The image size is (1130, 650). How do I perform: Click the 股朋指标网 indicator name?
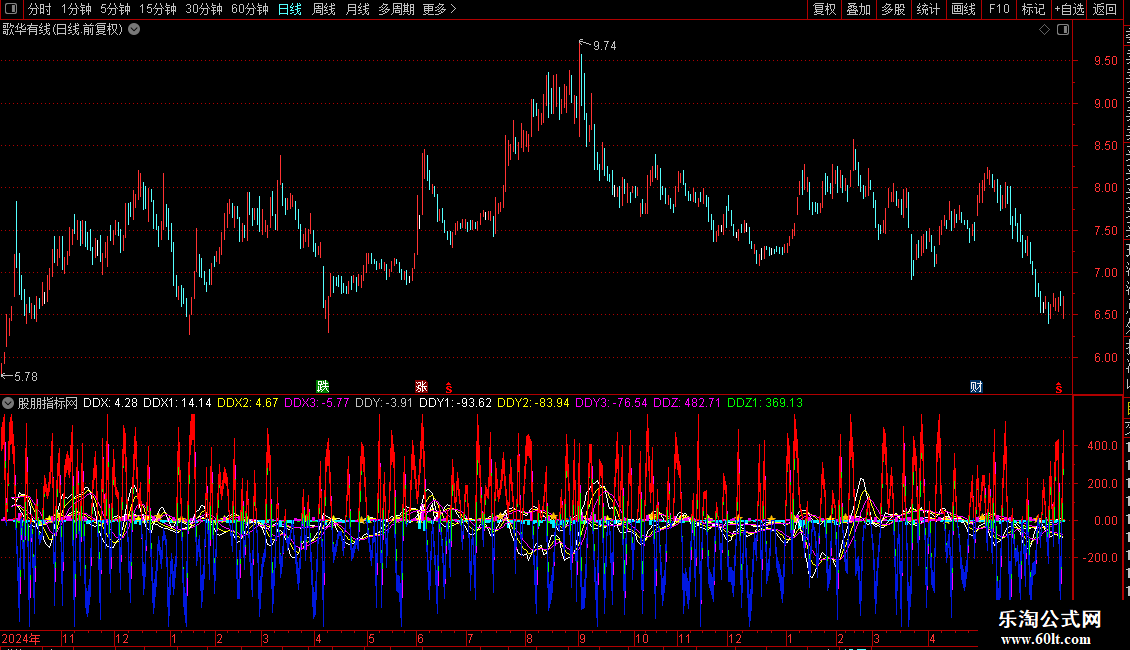[x=48, y=403]
